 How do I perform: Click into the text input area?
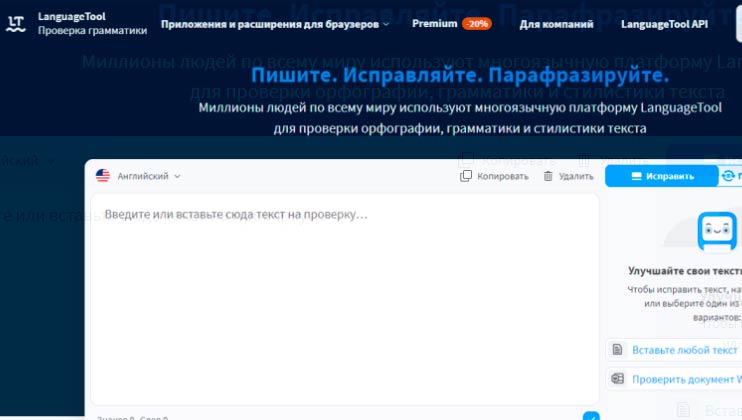click(344, 300)
